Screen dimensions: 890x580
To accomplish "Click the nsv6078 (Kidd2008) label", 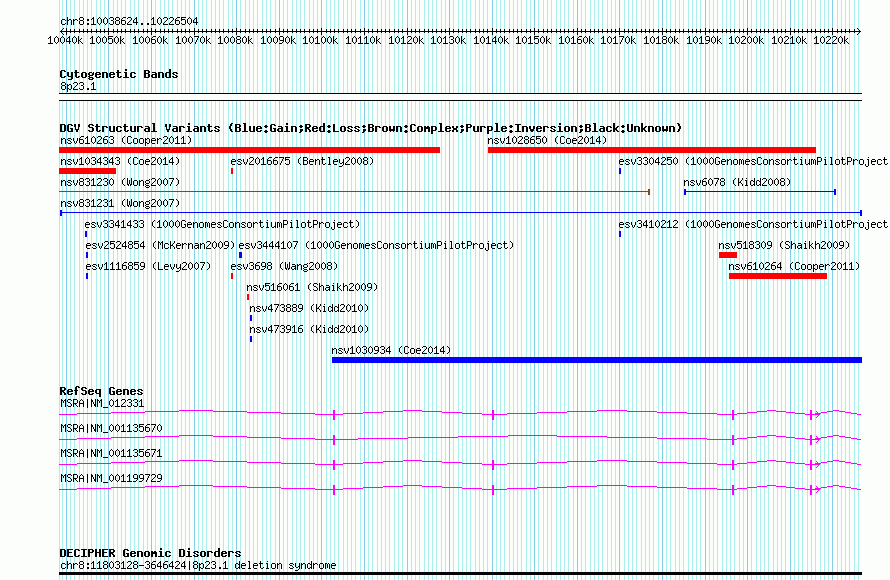I will coord(737,182).
